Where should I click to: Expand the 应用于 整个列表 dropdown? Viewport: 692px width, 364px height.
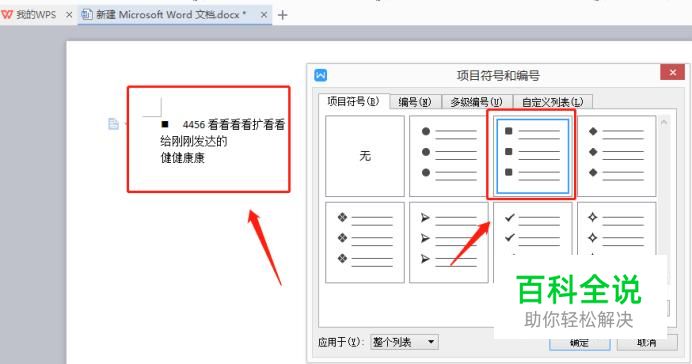pos(404,342)
